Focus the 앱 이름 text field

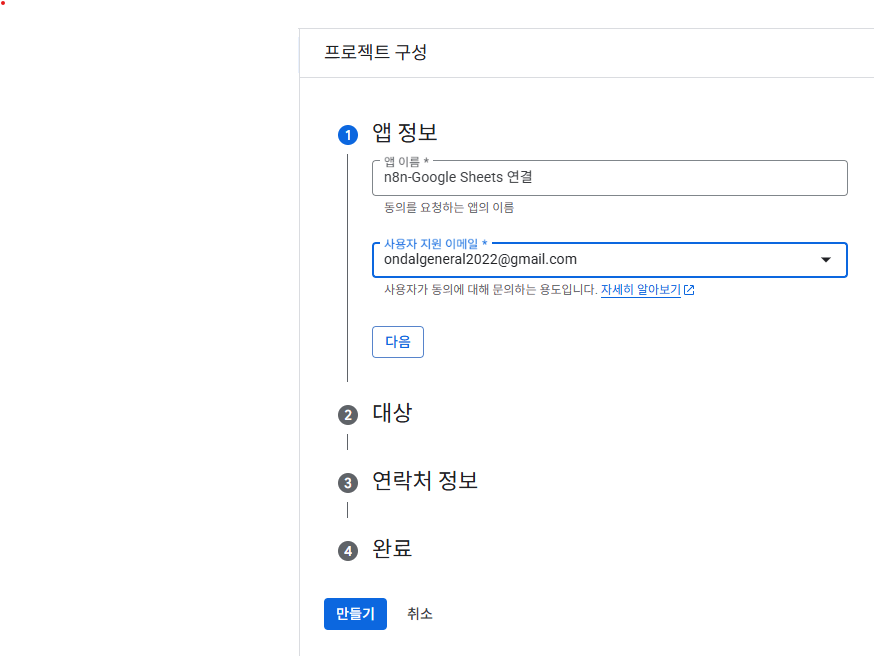610,178
